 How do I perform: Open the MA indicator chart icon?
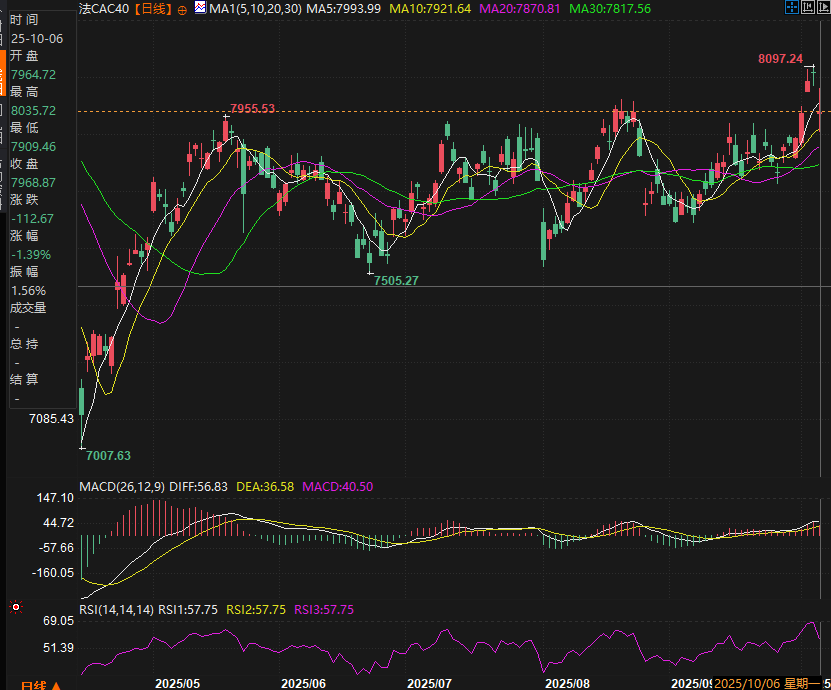coord(200,8)
